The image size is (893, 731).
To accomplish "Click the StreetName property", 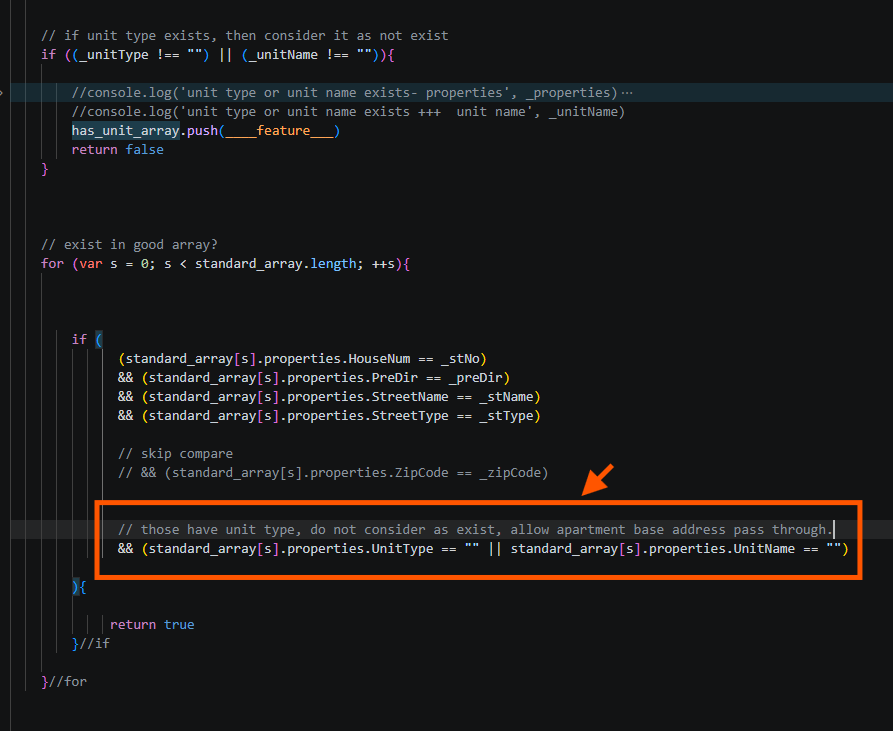I will click(x=410, y=397).
